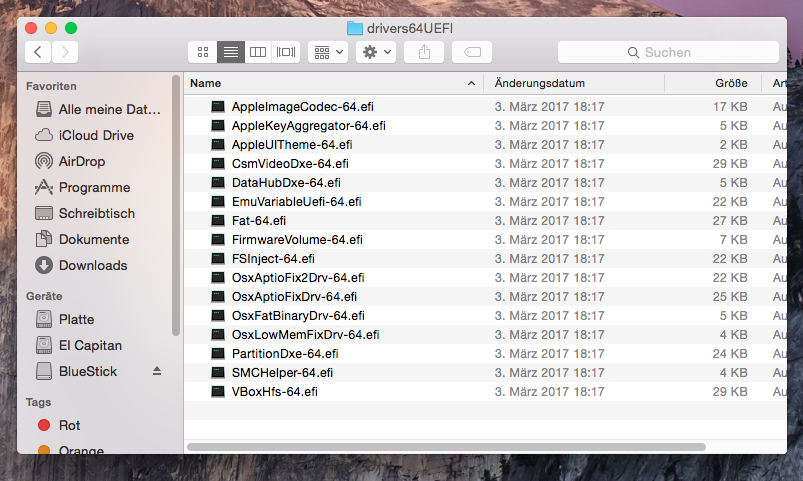Click the 17 KB size value
The image size is (803, 481).
[730, 107]
